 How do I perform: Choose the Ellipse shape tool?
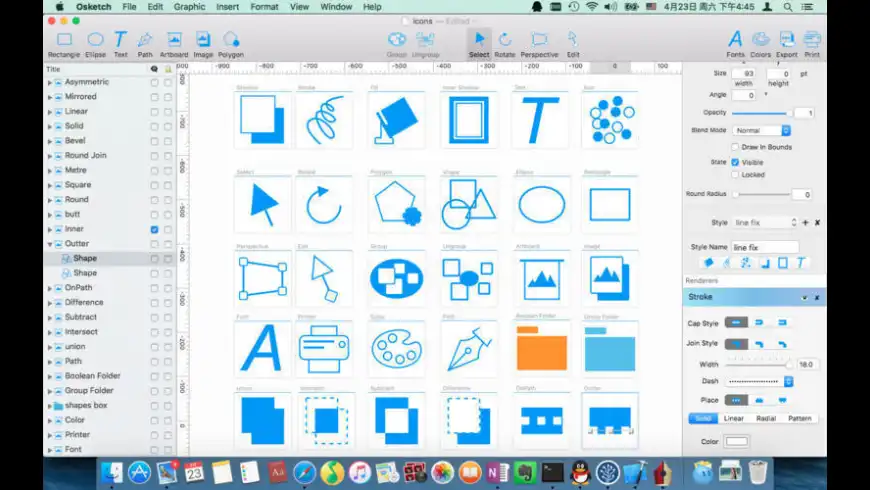tap(95, 41)
